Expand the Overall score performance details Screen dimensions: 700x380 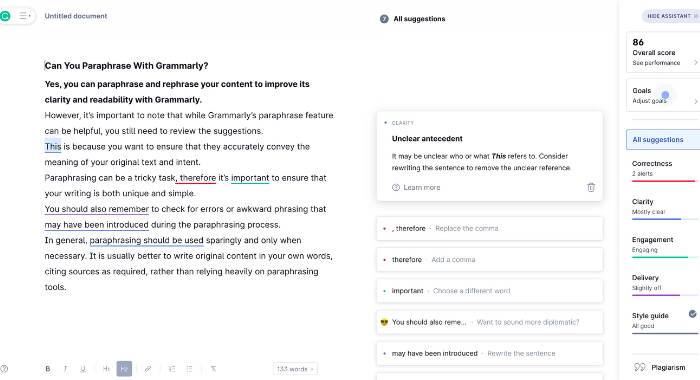pos(663,52)
